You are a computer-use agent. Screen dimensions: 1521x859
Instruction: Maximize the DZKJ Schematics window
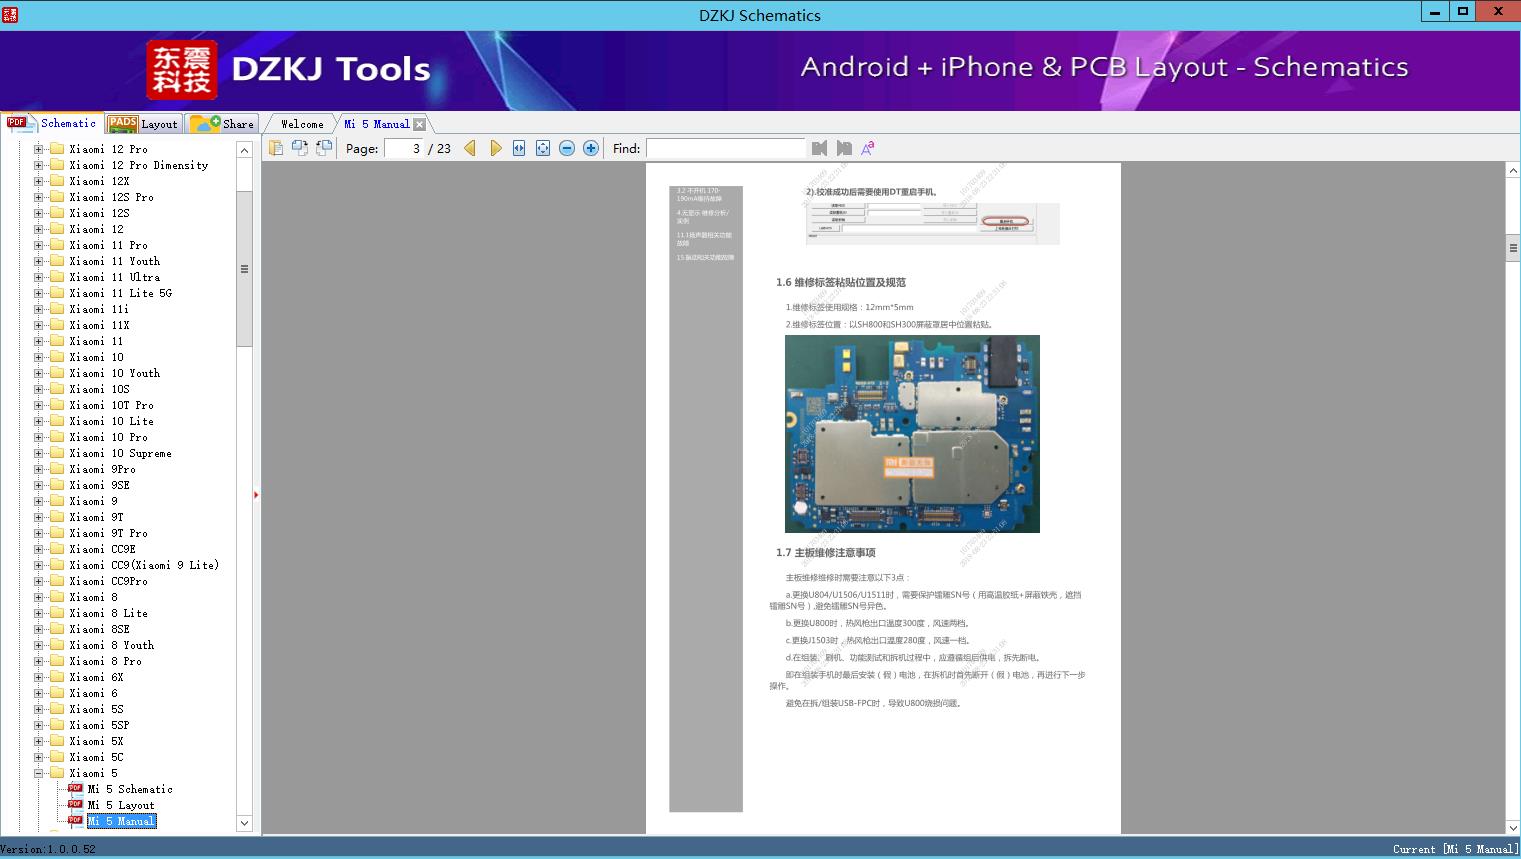[x=1463, y=12]
